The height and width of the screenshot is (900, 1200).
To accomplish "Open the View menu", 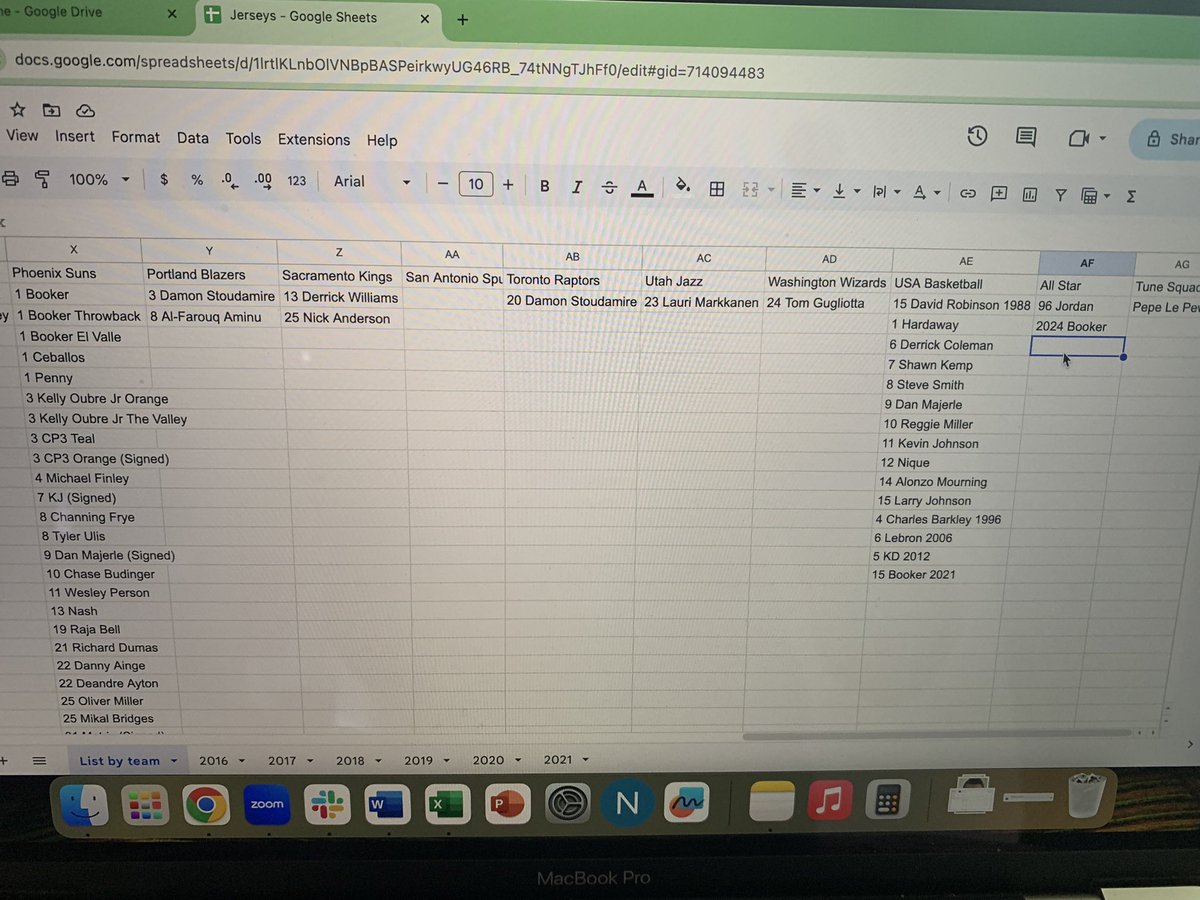I will coord(22,136).
